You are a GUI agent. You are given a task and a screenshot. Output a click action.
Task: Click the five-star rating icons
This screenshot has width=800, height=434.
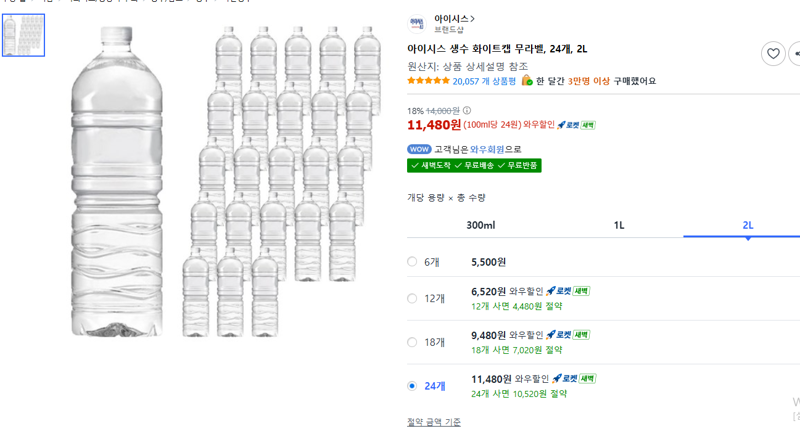pos(429,81)
